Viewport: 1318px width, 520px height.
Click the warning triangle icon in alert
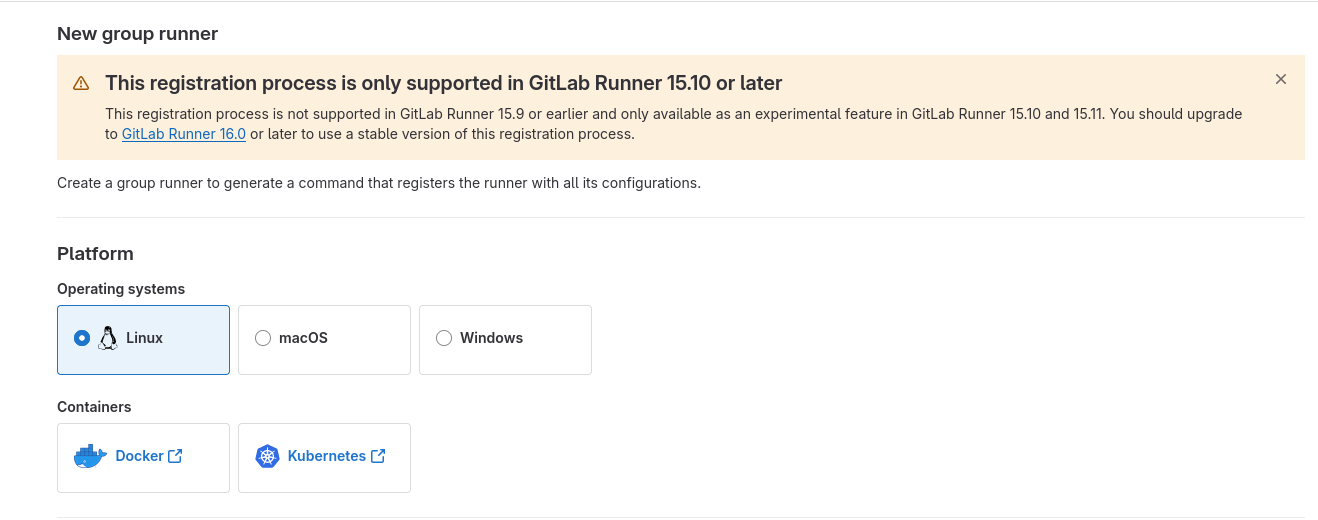pyautogui.click(x=81, y=83)
